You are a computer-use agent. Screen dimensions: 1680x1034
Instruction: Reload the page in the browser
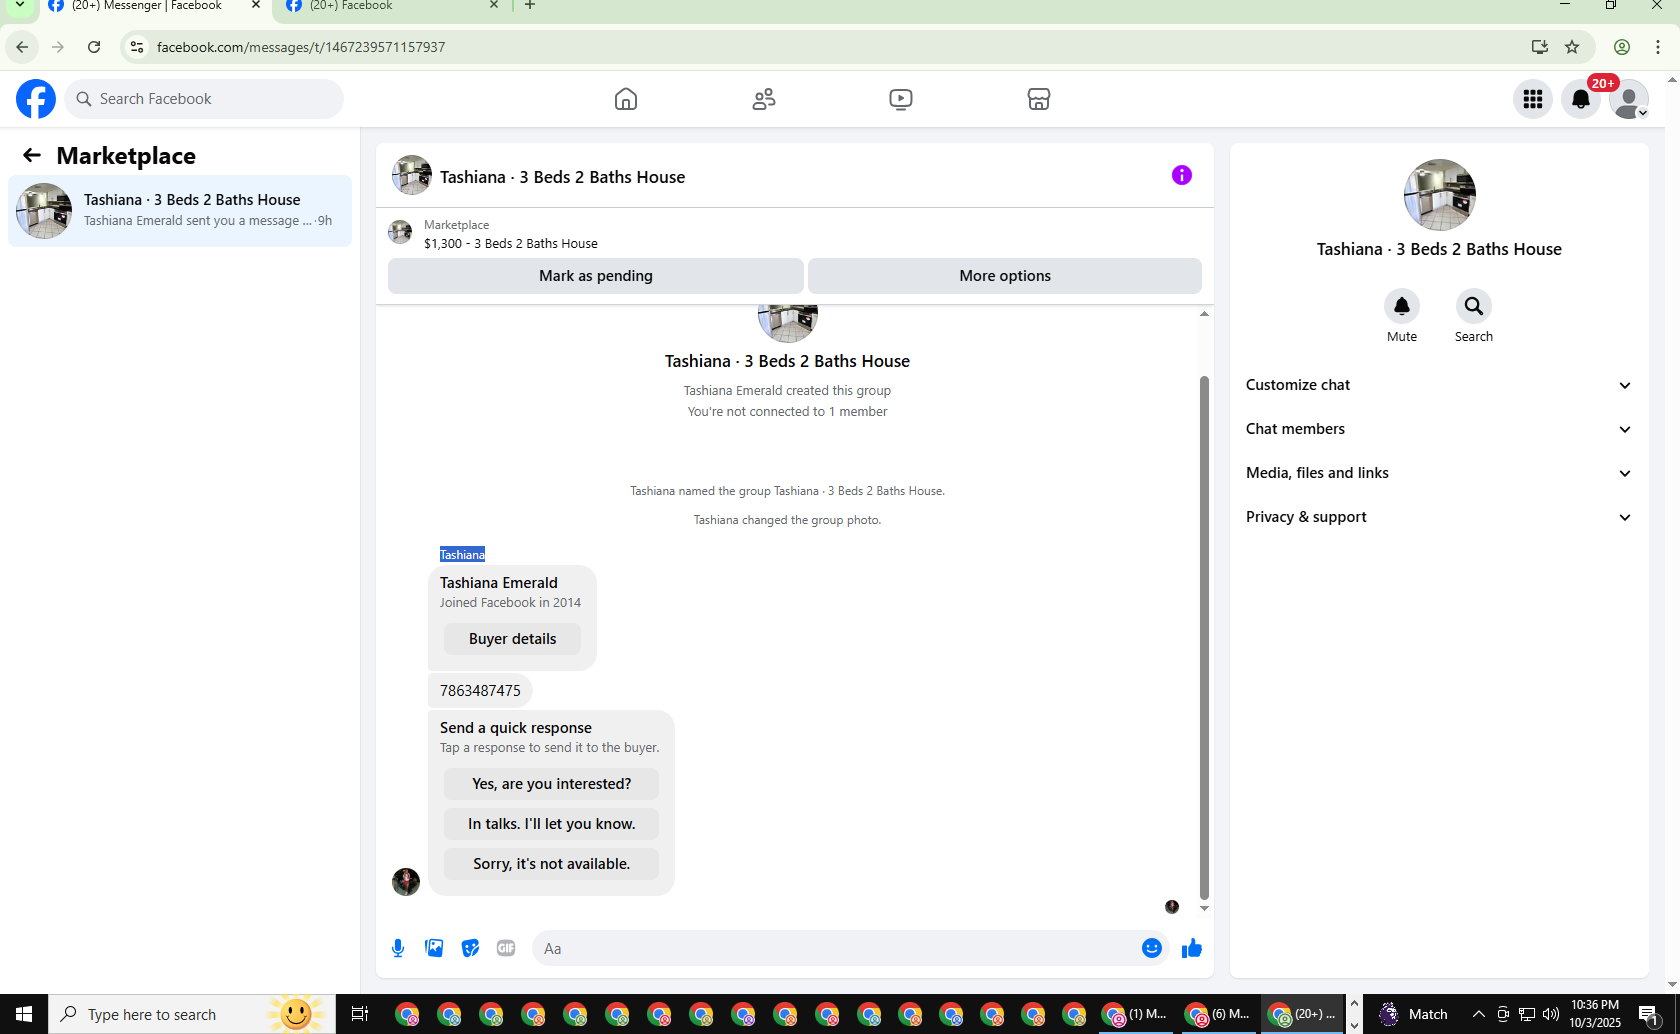click(x=94, y=47)
